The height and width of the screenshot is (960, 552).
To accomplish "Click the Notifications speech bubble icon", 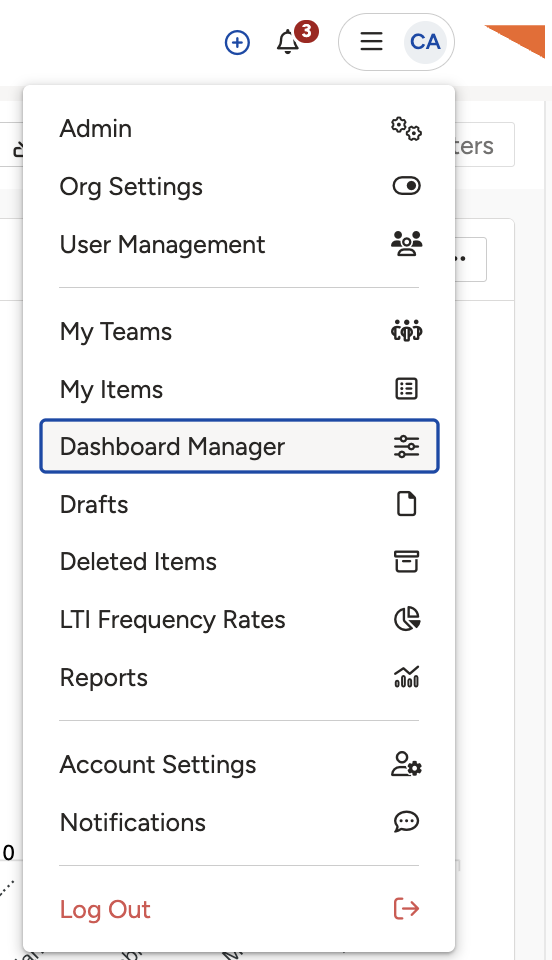I will coord(406,822).
